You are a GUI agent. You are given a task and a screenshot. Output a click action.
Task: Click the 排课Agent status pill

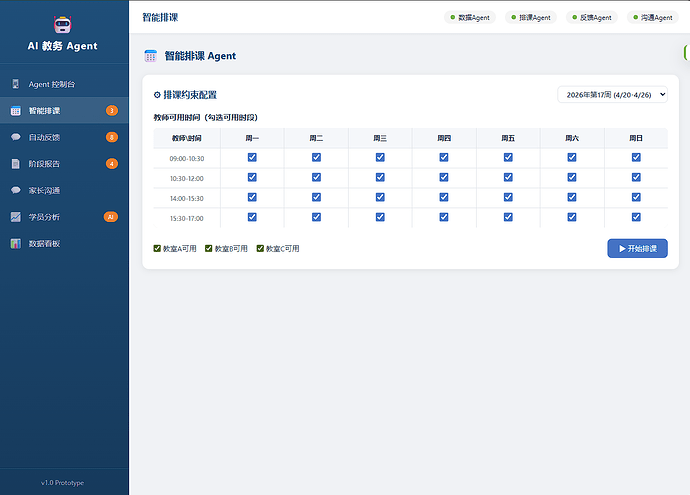(x=531, y=17)
